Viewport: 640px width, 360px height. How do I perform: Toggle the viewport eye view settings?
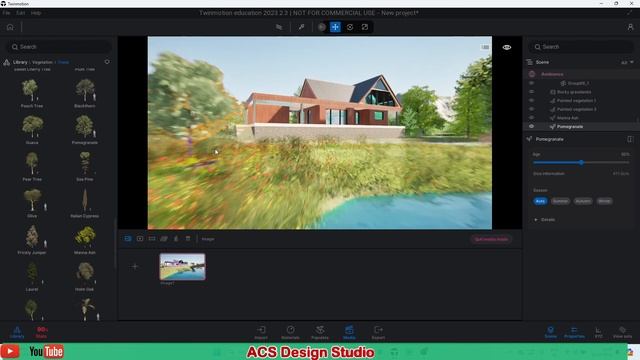point(507,47)
